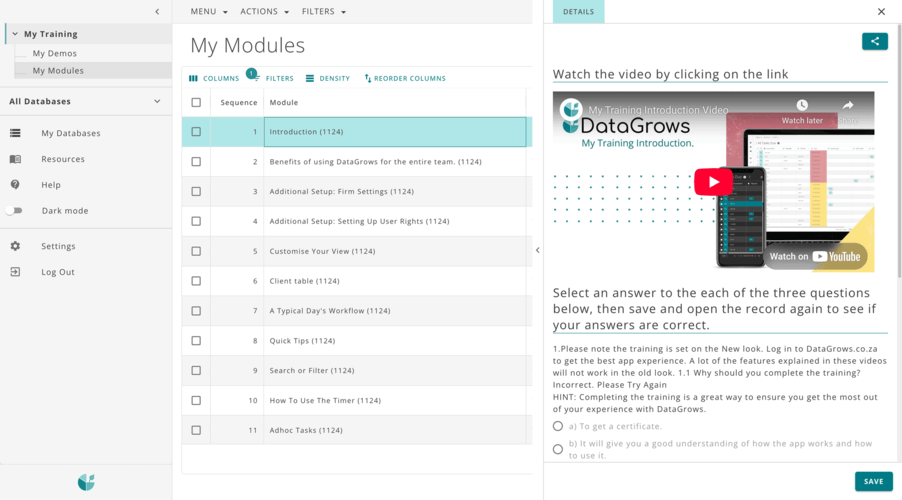
Task: Click the Log Out icon
Action: (x=15, y=272)
